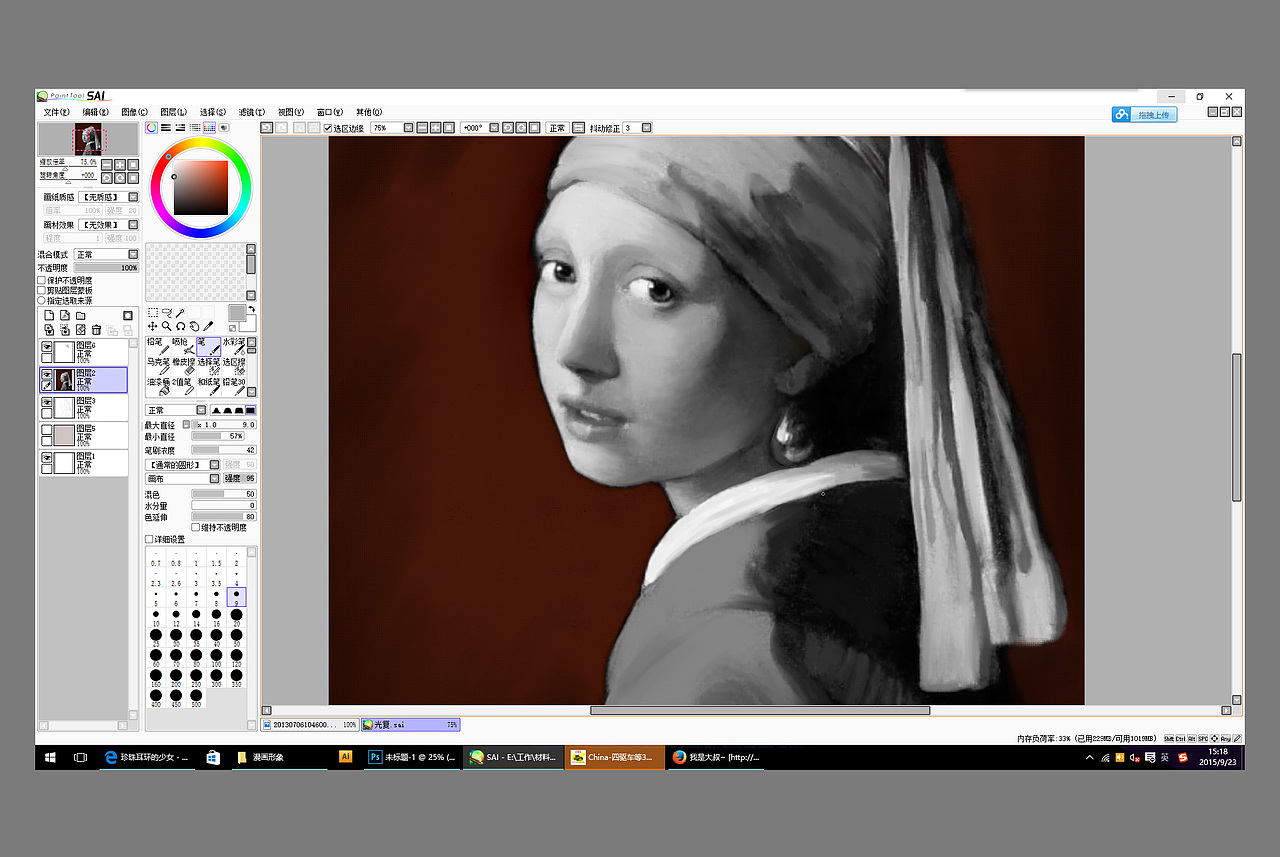Adjust the layer 不透明度 opacity slider
Image resolution: width=1280 pixels, height=857 pixels.
click(x=106, y=268)
